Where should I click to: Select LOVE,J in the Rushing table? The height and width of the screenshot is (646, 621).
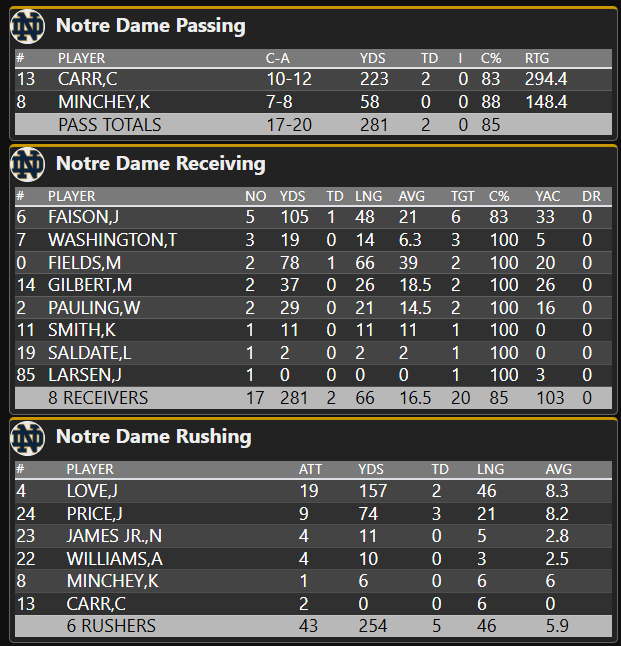[92, 491]
